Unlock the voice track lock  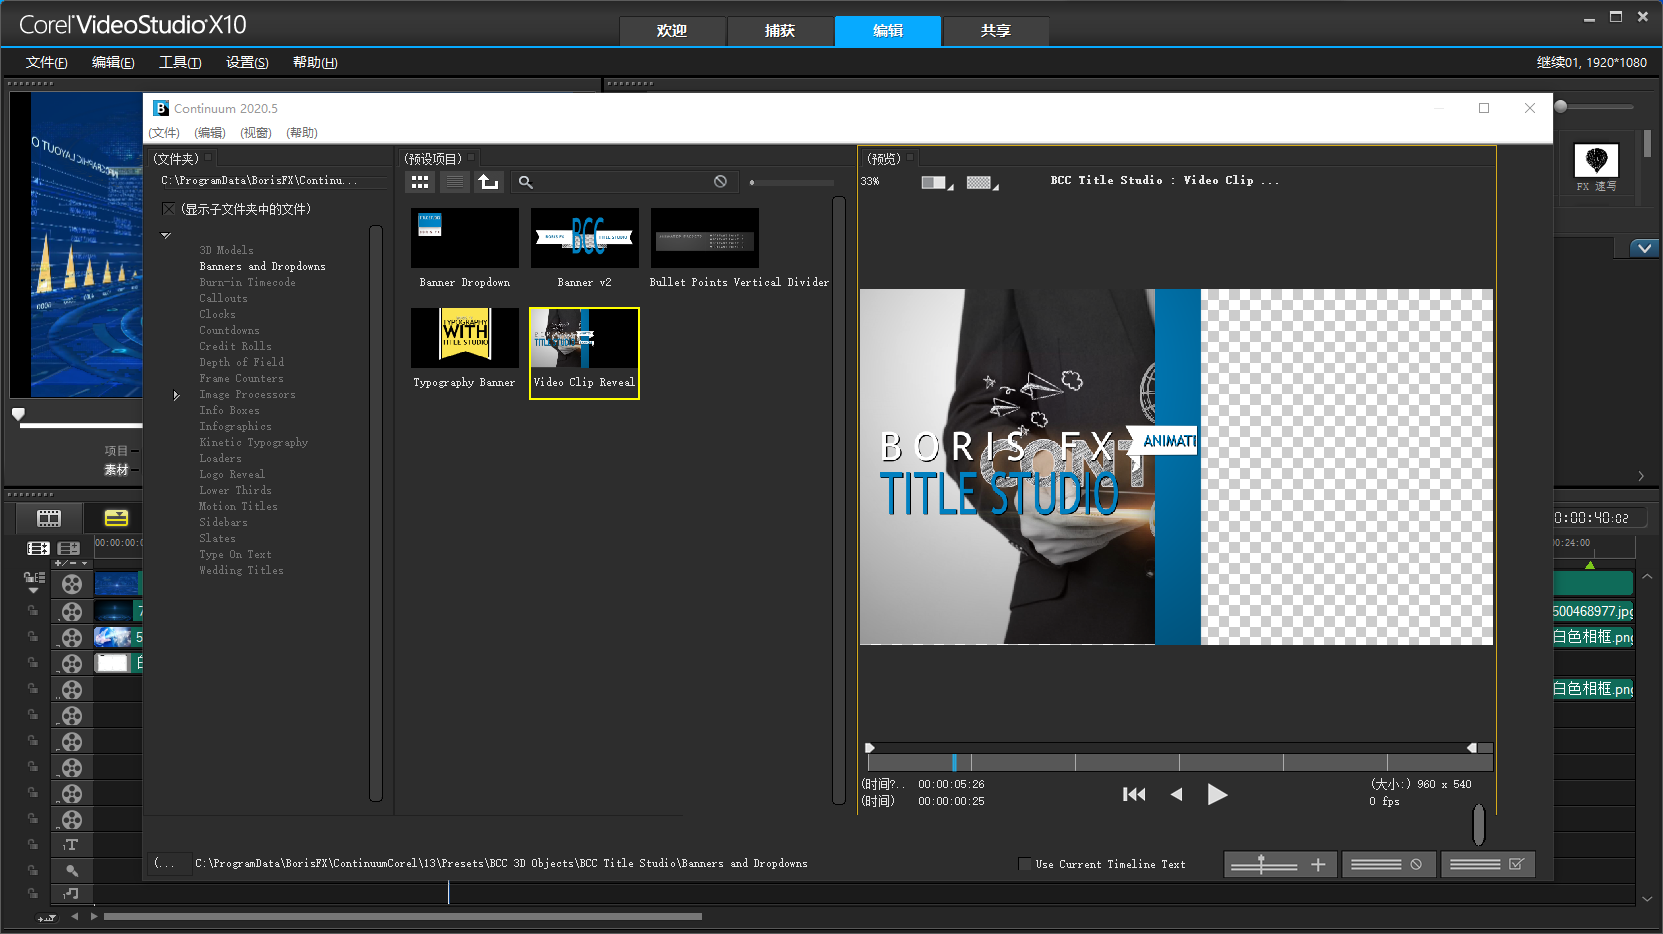click(33, 871)
